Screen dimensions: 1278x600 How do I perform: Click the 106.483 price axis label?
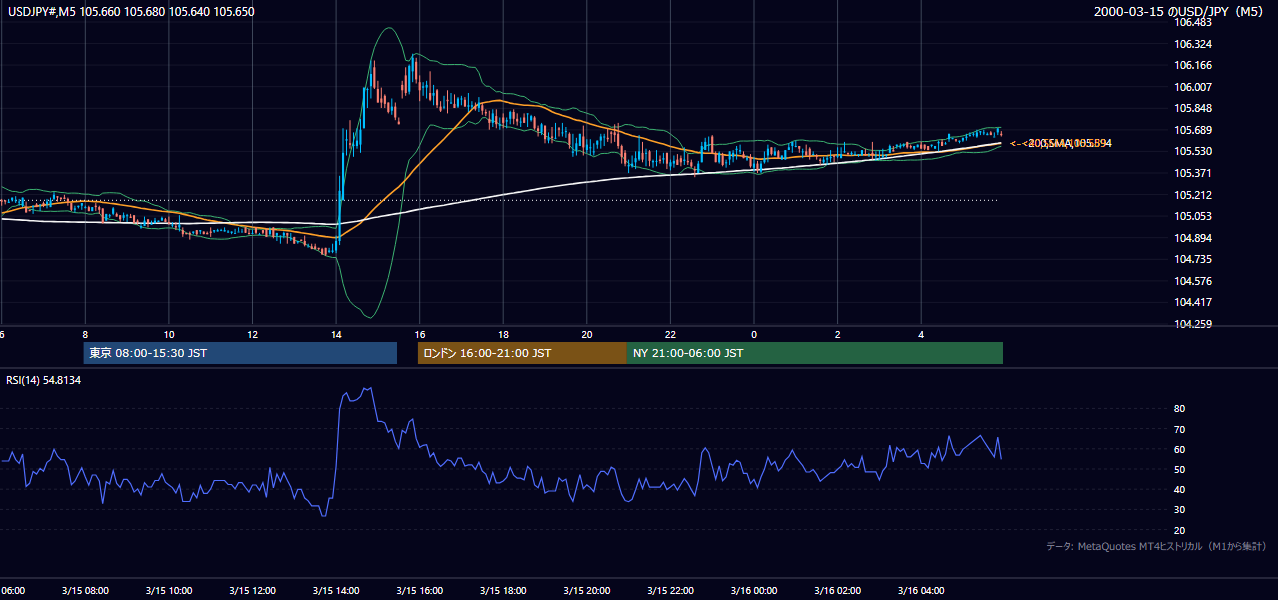tap(1194, 23)
